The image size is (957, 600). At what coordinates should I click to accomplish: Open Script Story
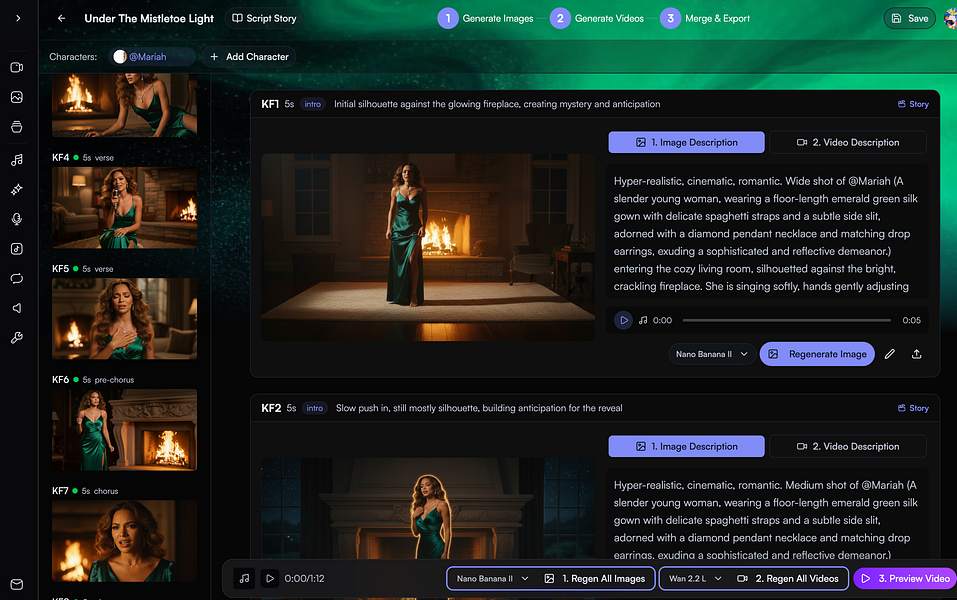pyautogui.click(x=264, y=18)
